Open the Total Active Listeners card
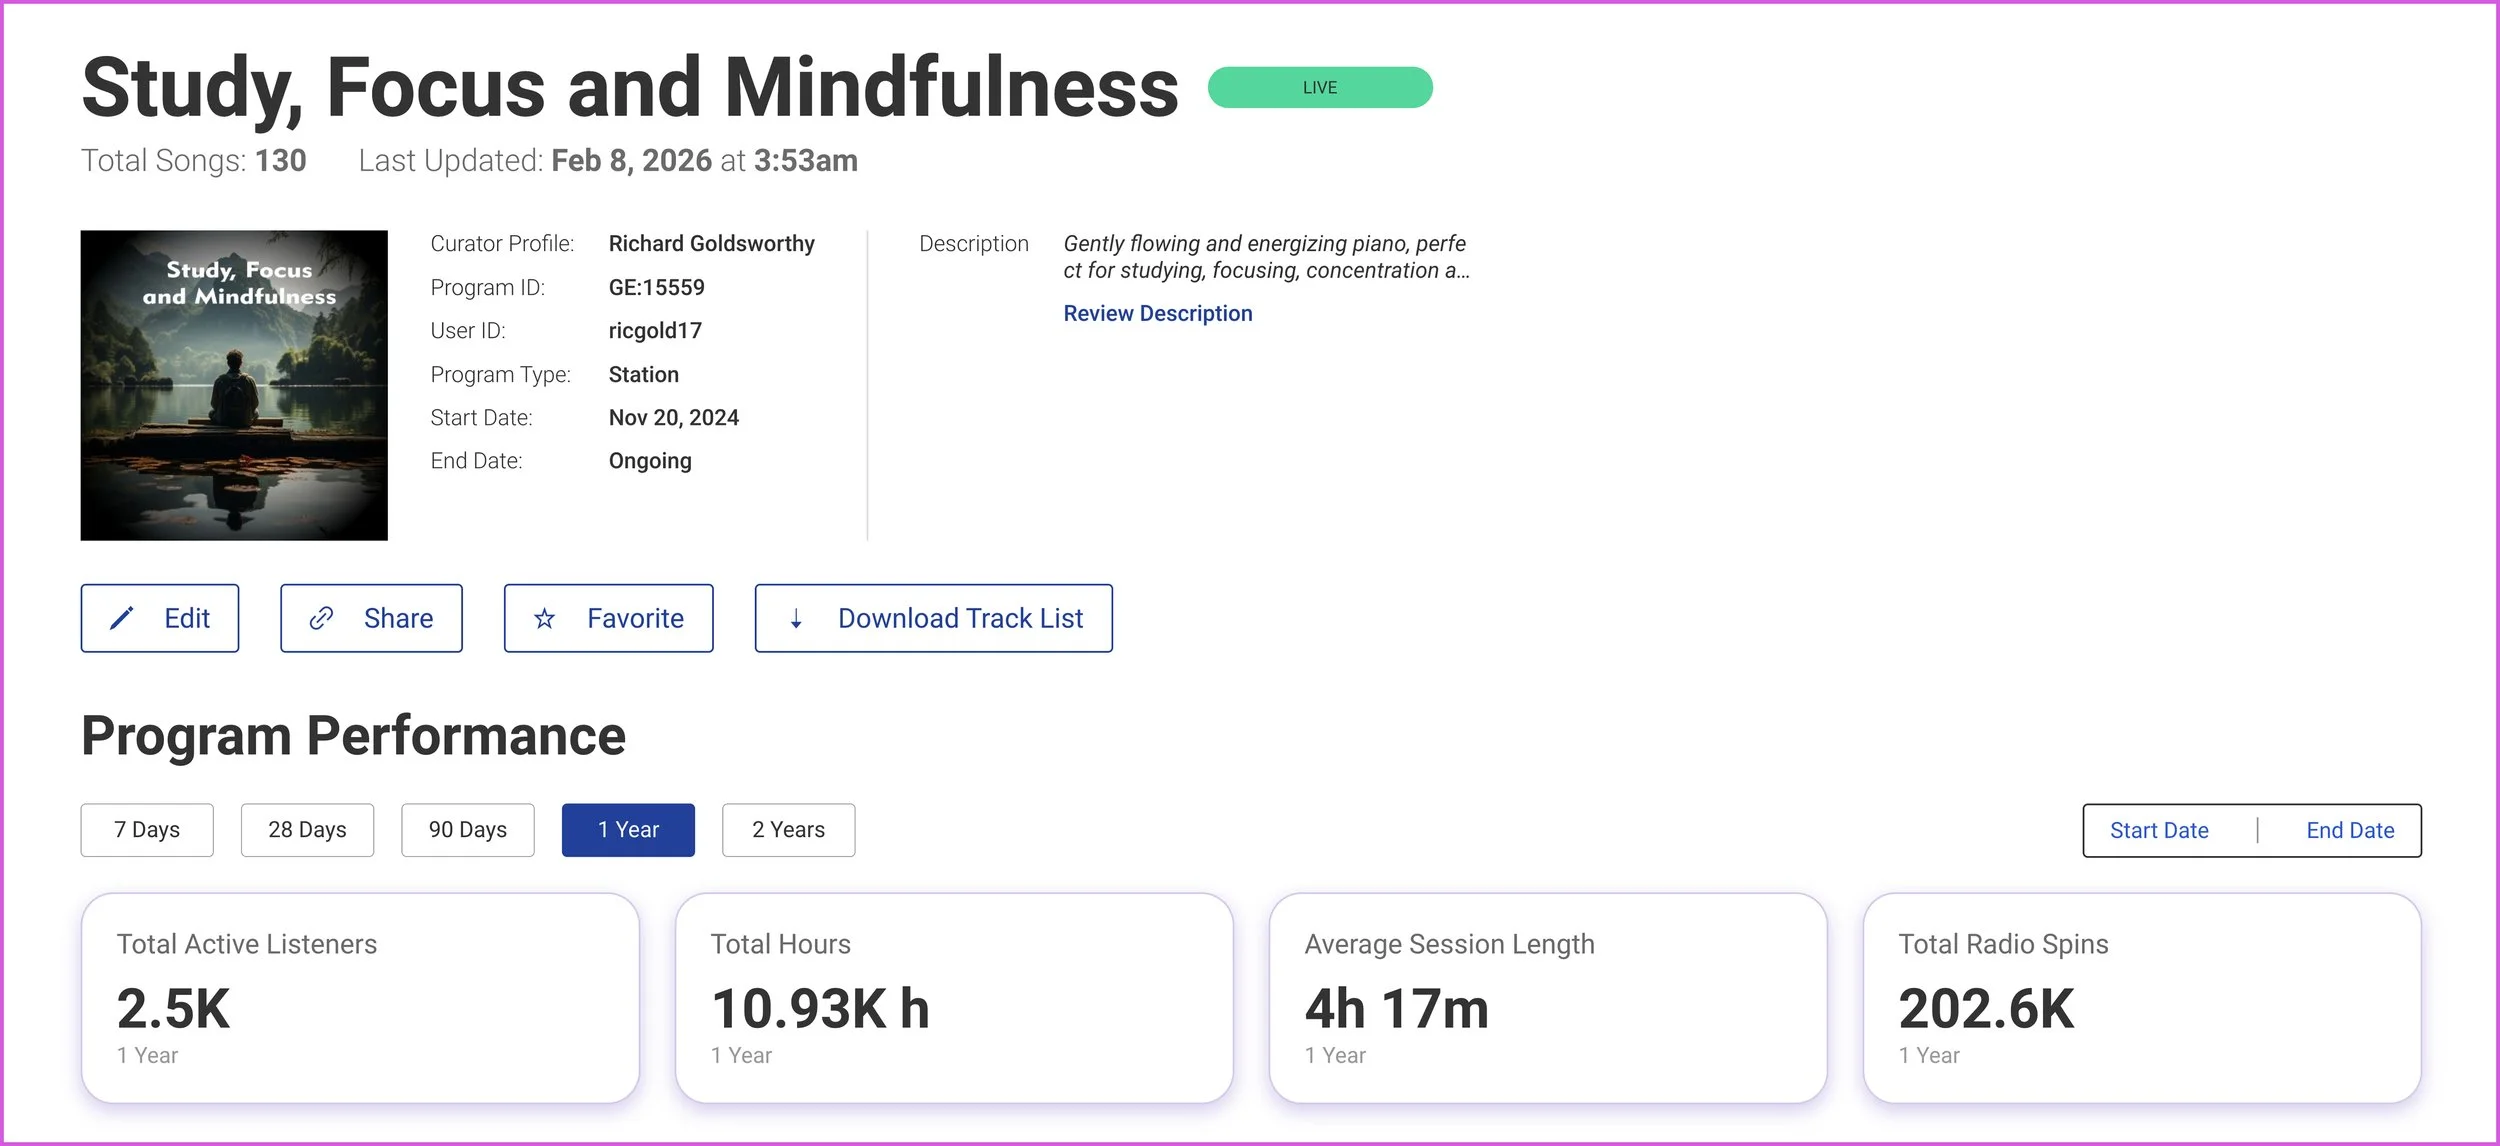The height and width of the screenshot is (1146, 2500). tap(360, 997)
